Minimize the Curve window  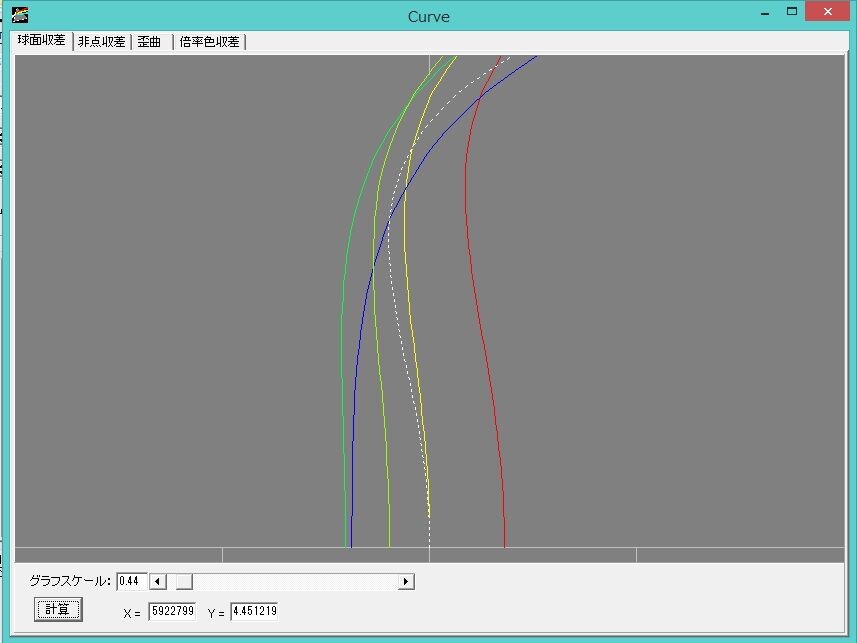[x=765, y=13]
